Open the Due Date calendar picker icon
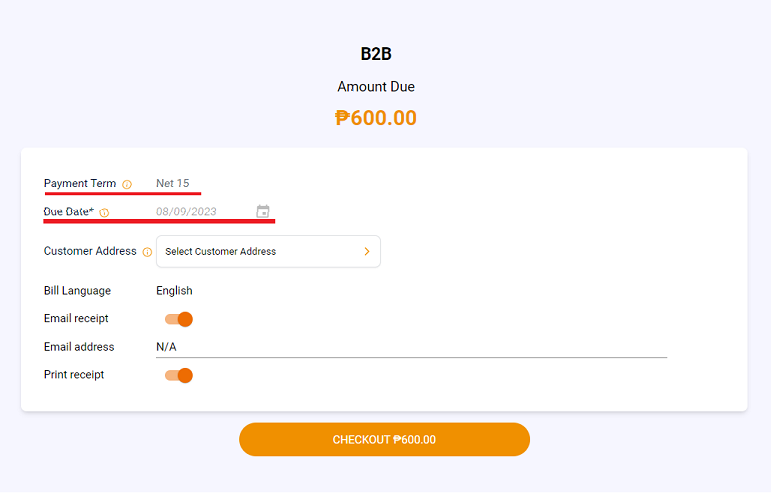This screenshot has height=499, width=771. tap(263, 211)
